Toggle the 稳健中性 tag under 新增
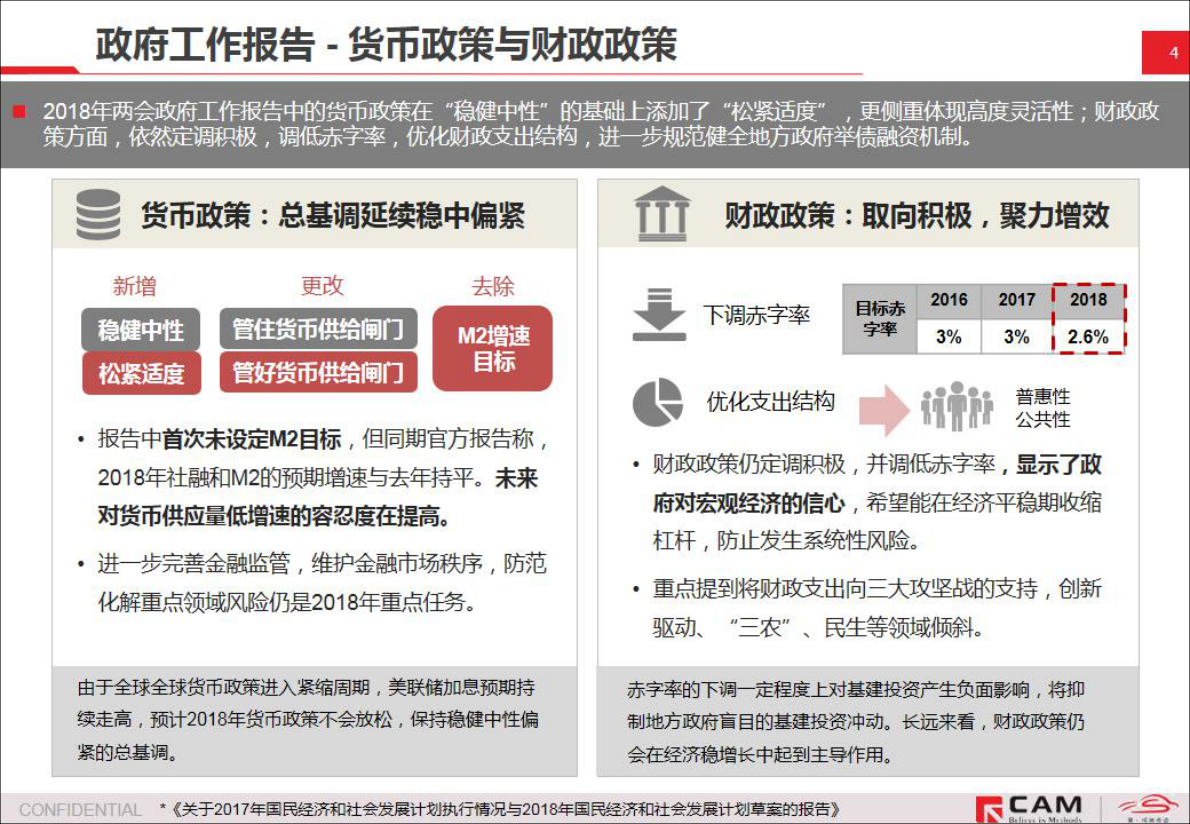This screenshot has width=1190, height=824. click(142, 330)
